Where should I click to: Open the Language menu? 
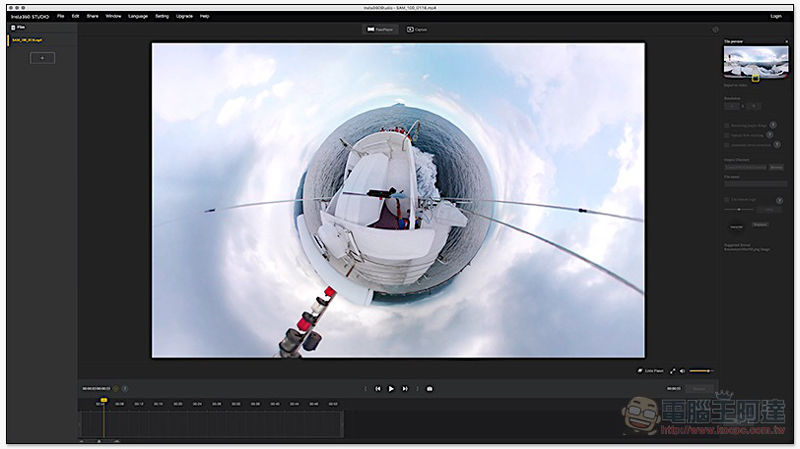pos(138,16)
